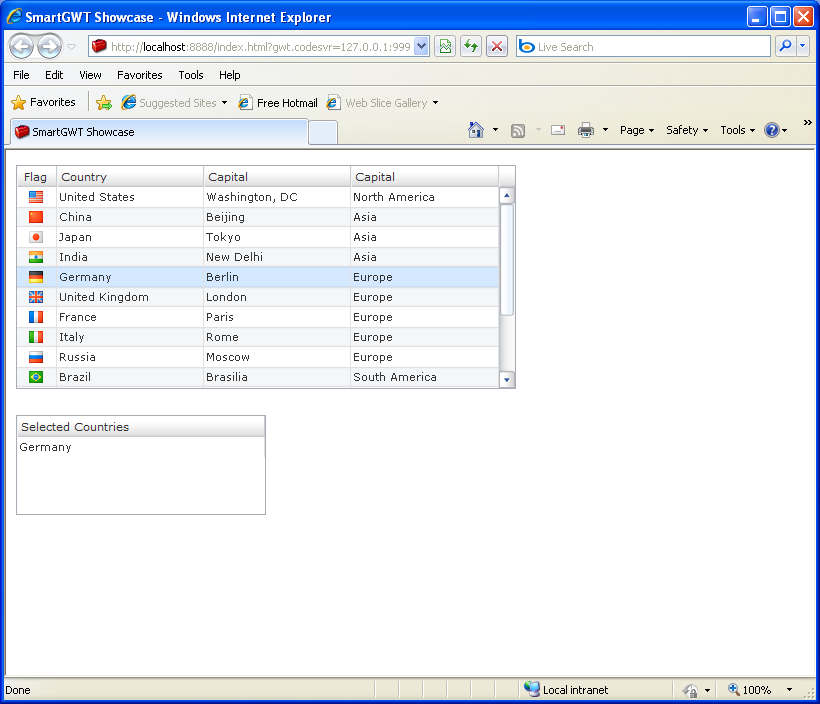Open the Help menu
The height and width of the screenshot is (704, 820).
(230, 75)
